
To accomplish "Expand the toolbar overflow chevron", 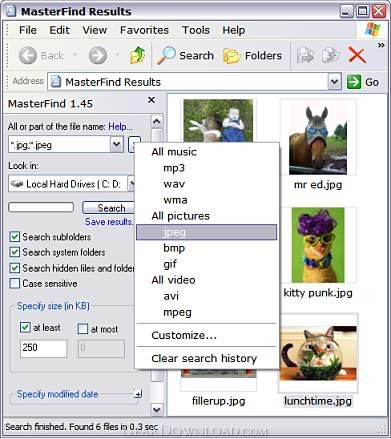I will click(381, 45).
